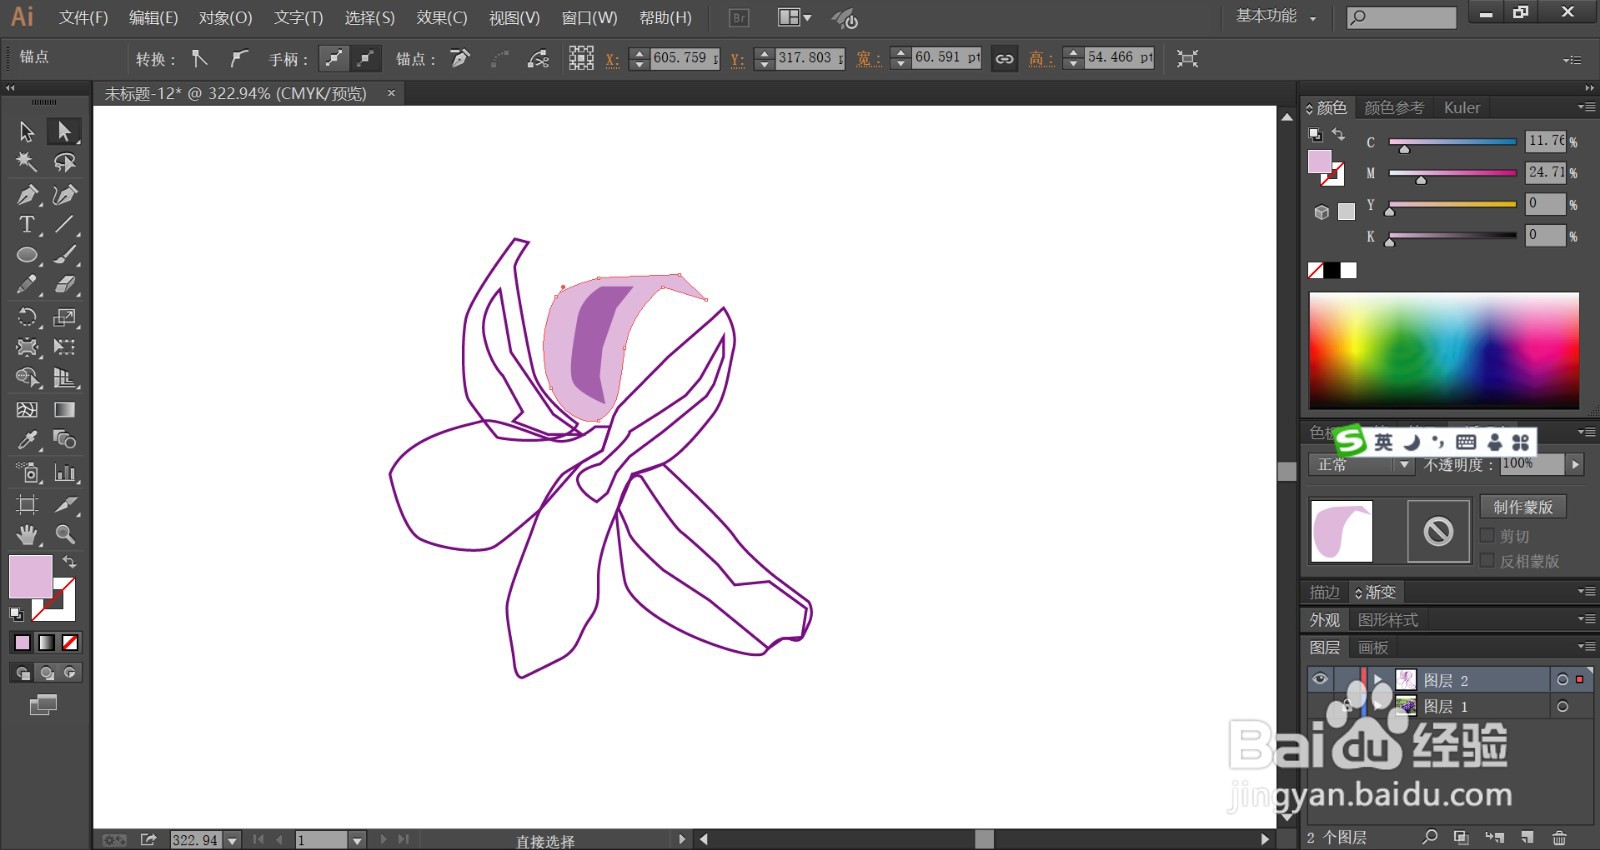Pick a color from the spectrum ramp
Screen dimensions: 1600x850
[1444, 350]
